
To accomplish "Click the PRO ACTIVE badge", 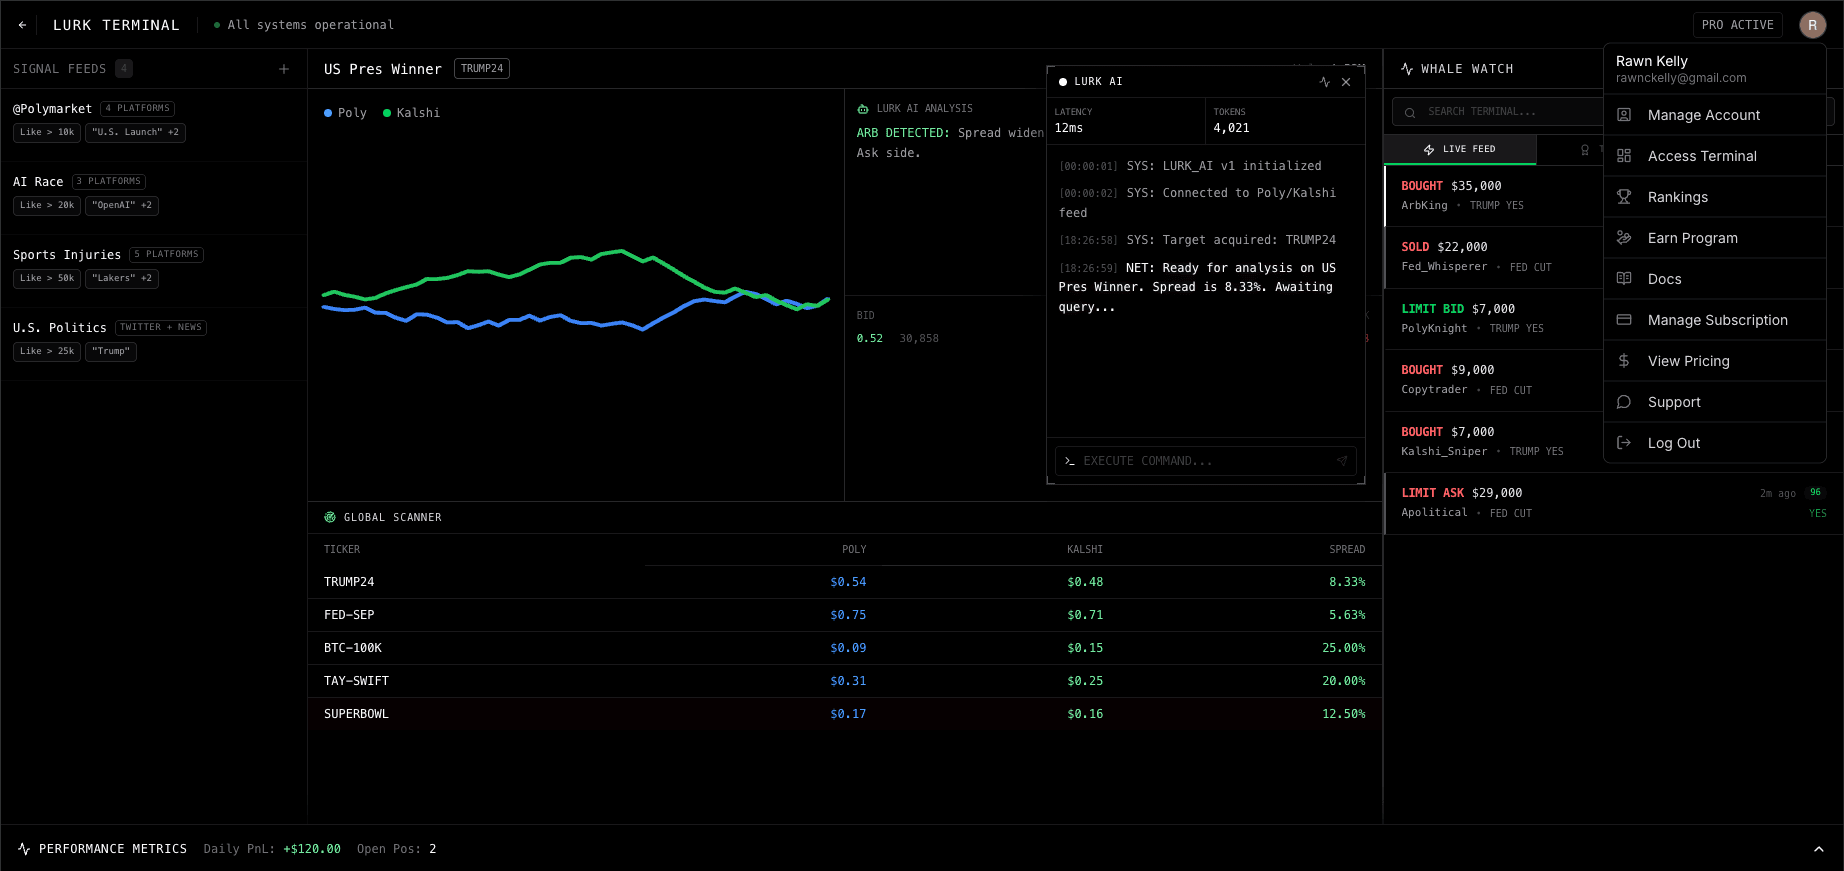I will 1737,25.
